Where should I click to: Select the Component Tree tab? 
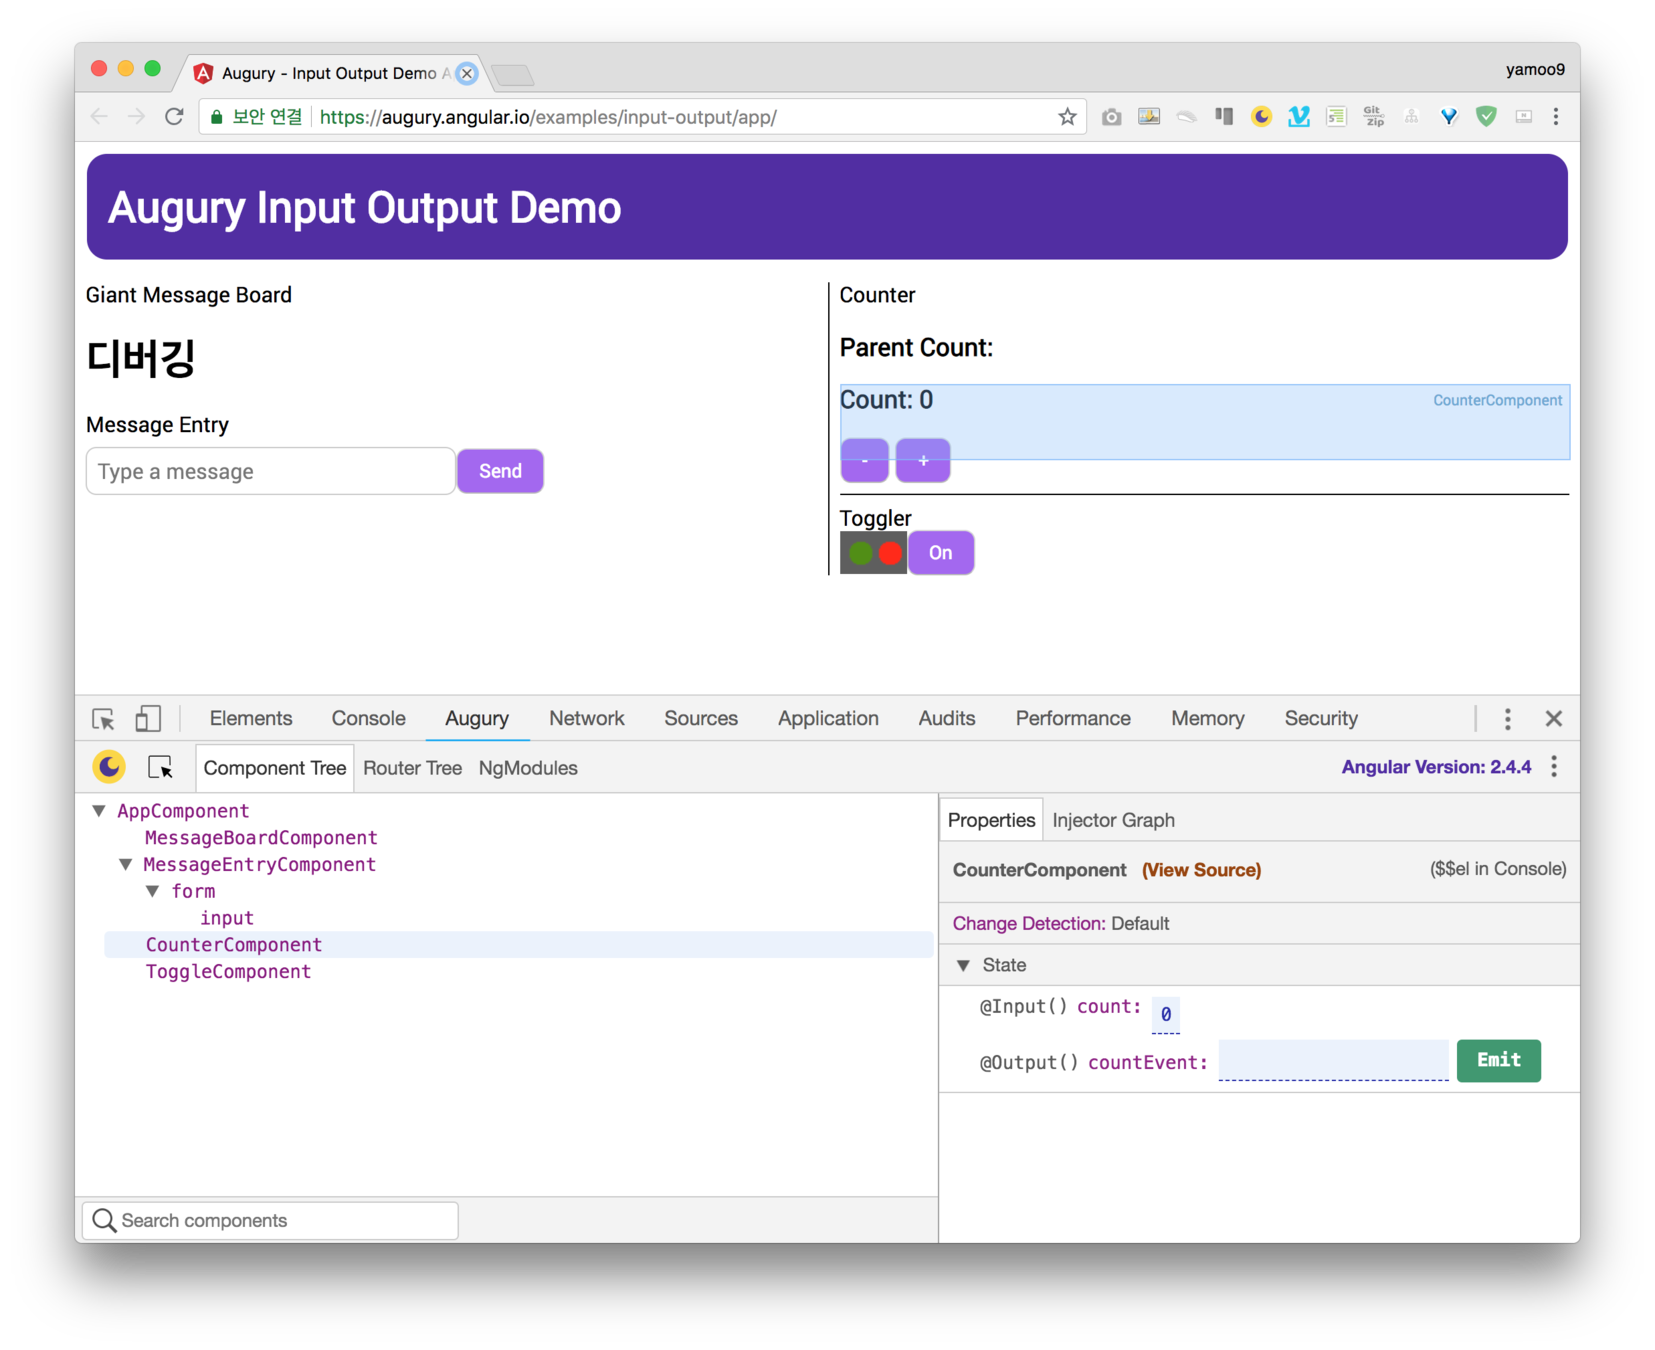pos(275,768)
